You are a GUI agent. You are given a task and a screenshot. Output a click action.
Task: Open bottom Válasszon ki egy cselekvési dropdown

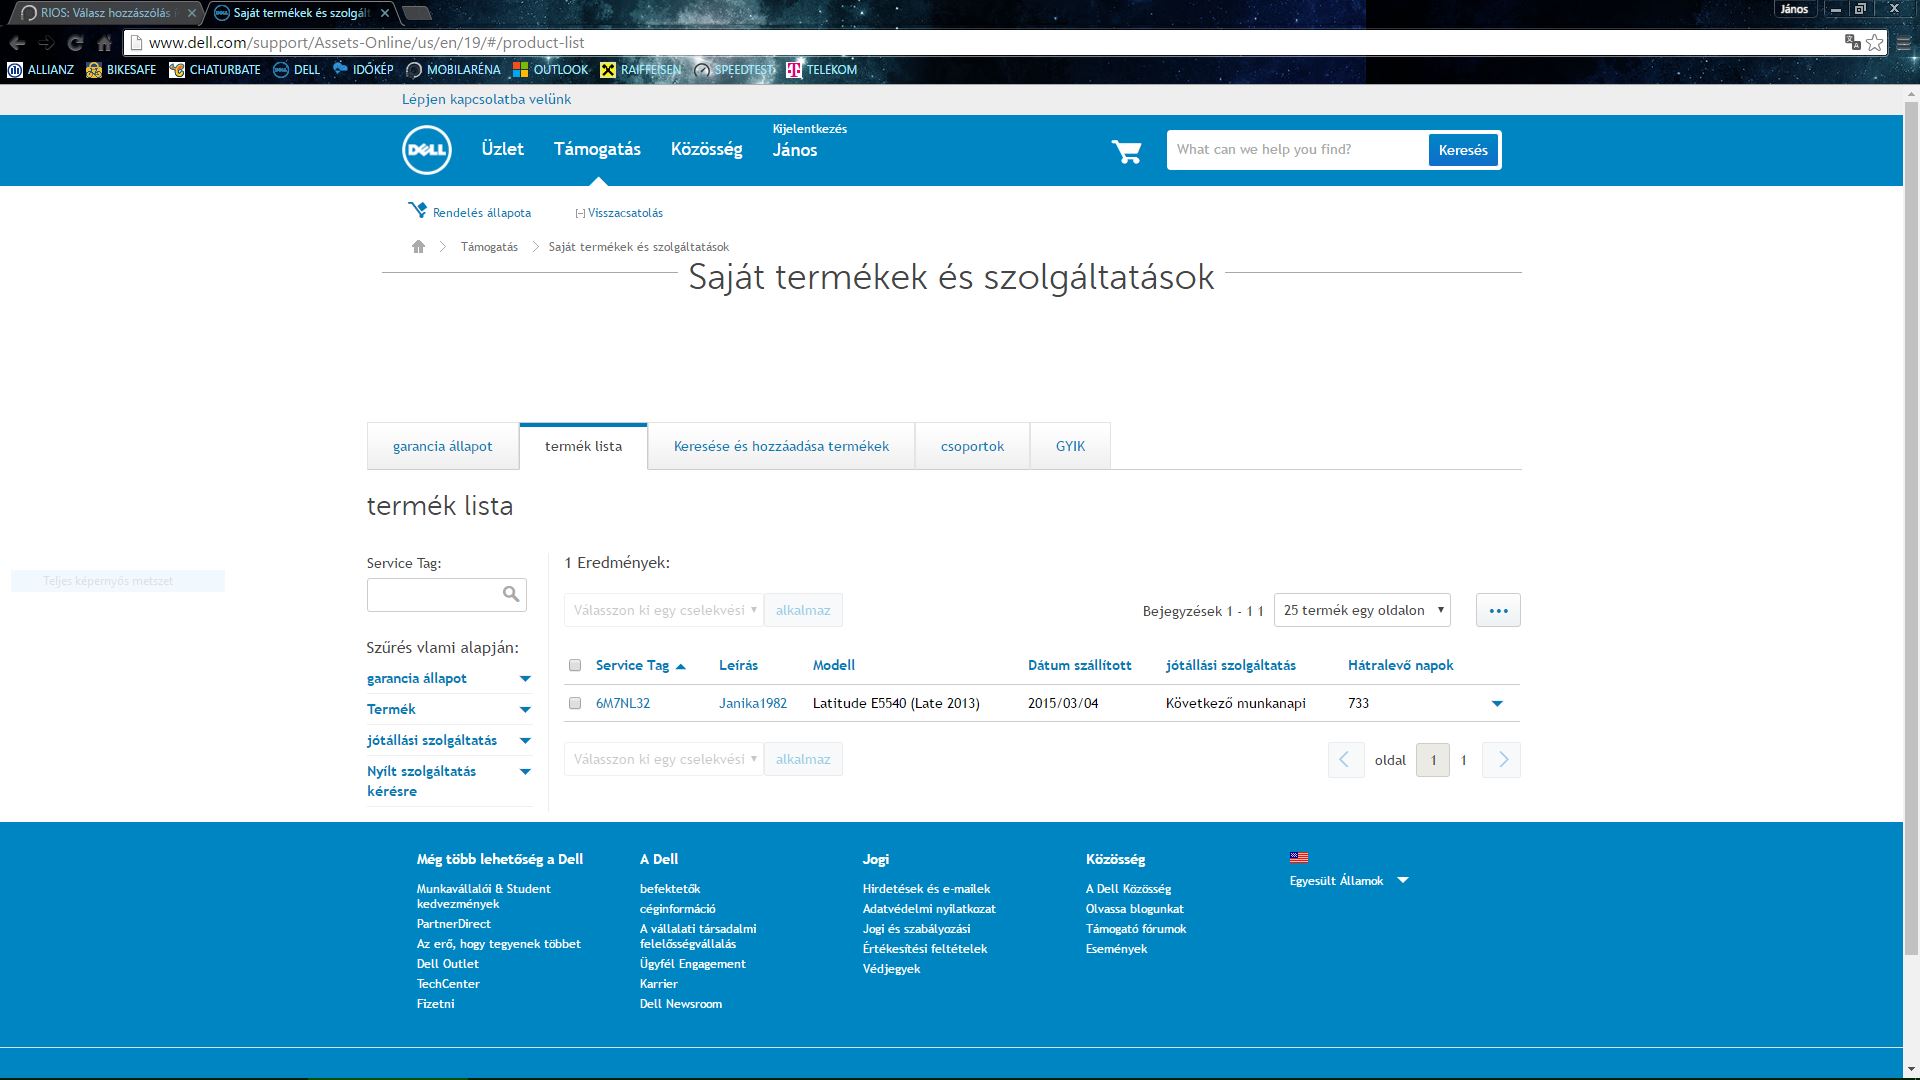(x=664, y=759)
